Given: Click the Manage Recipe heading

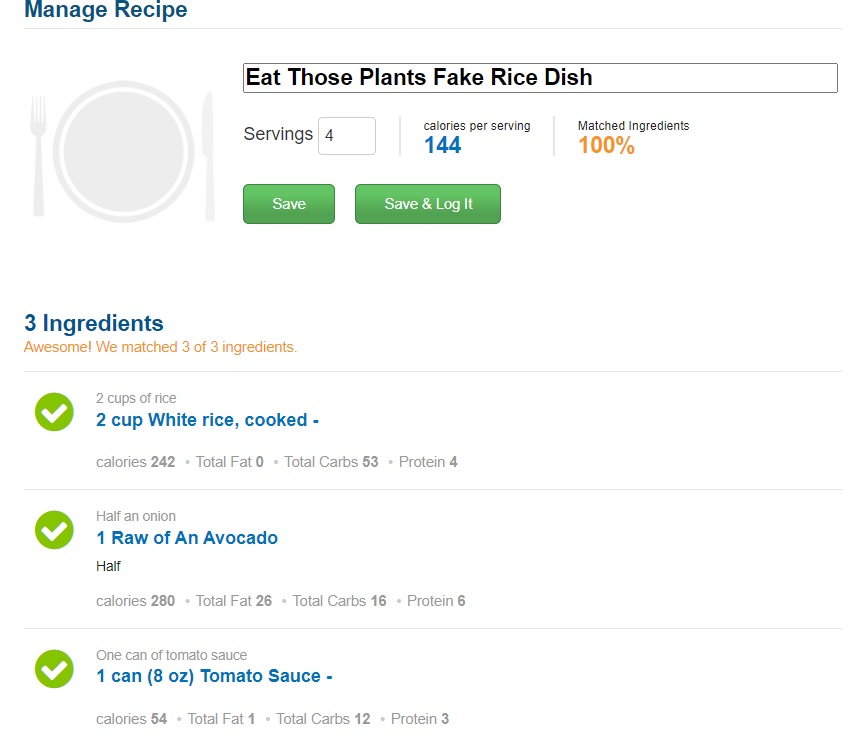Looking at the screenshot, I should (105, 10).
